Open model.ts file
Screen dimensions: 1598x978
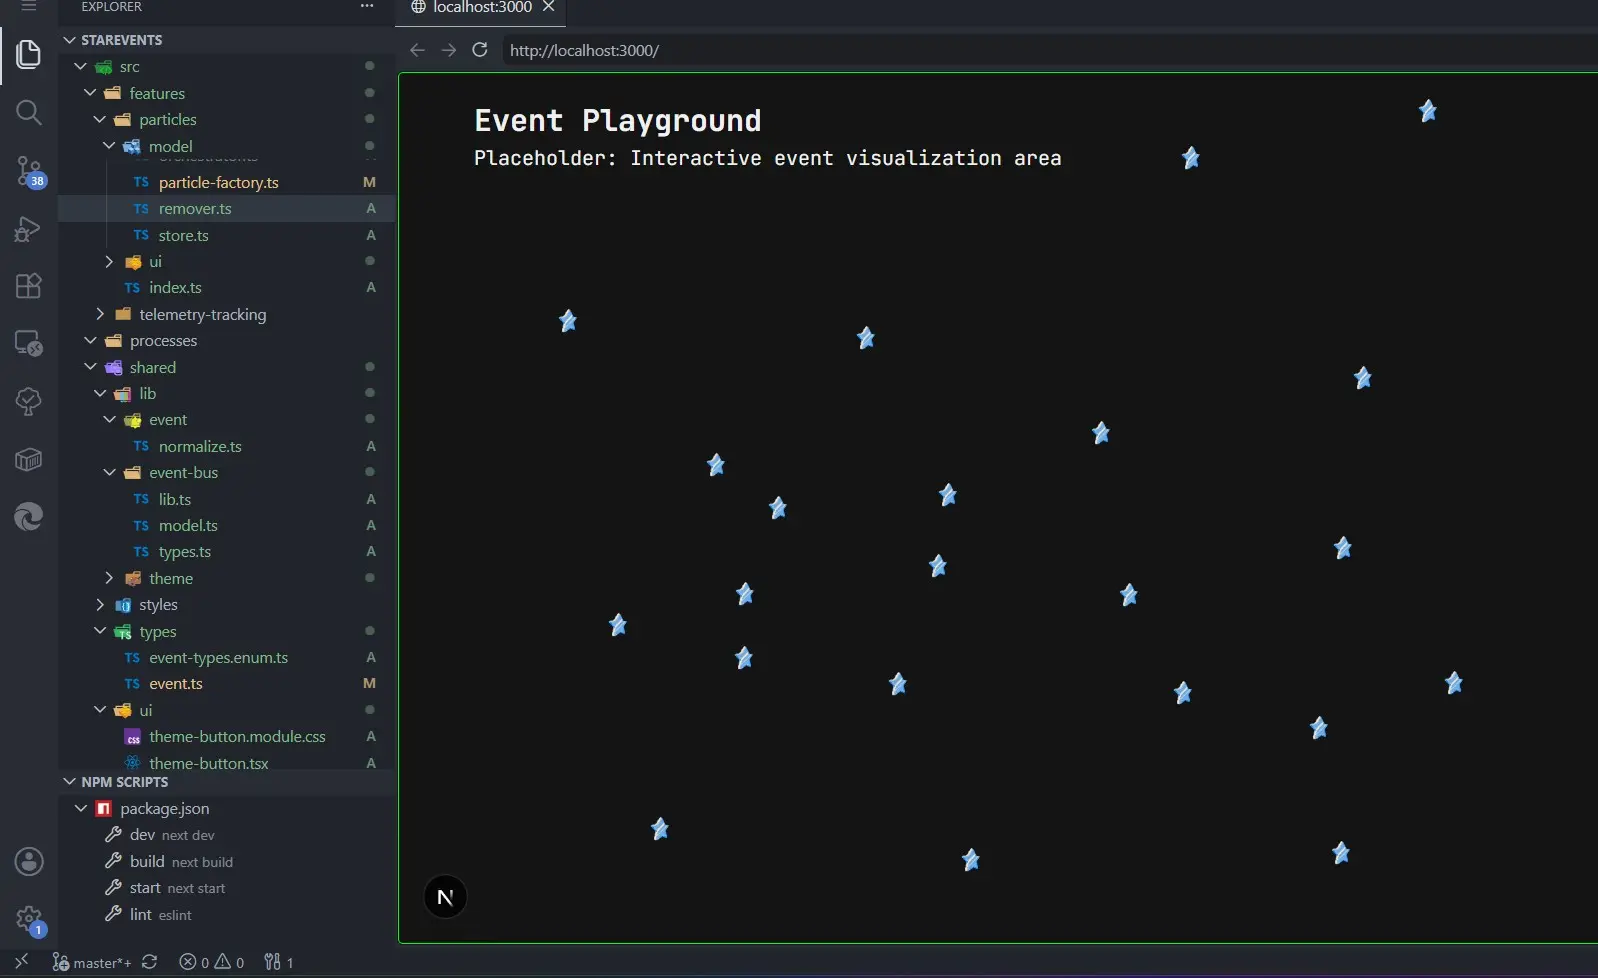click(x=188, y=525)
